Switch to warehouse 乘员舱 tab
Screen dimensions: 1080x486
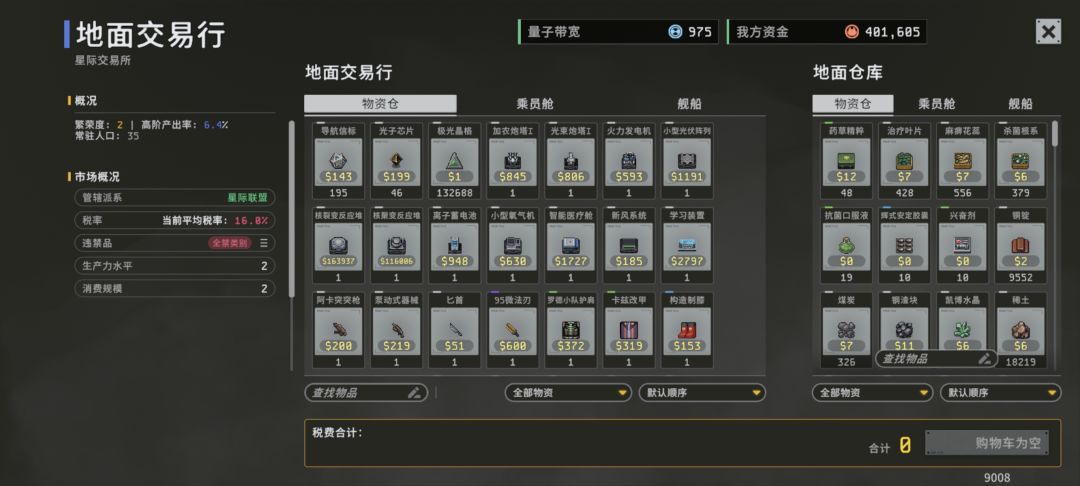(x=937, y=104)
